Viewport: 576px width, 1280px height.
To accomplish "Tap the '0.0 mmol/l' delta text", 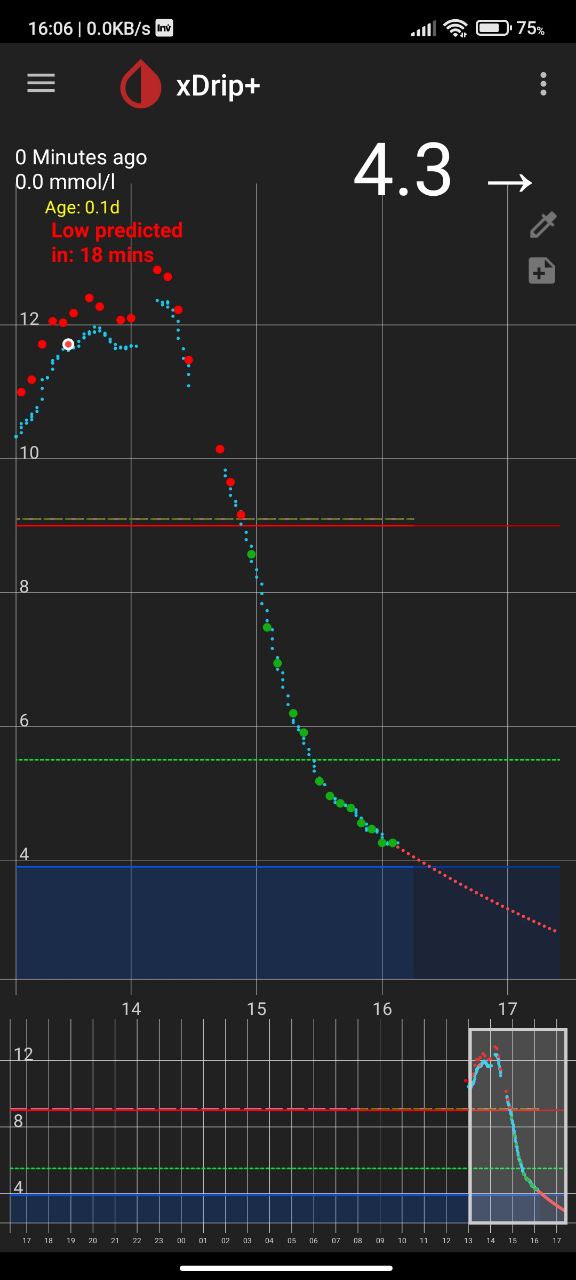I will coord(65,182).
